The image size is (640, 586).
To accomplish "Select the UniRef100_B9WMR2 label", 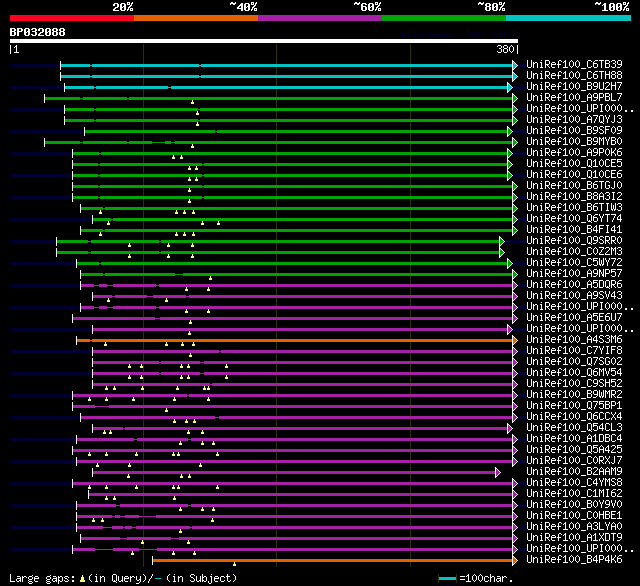I will 574,395.
